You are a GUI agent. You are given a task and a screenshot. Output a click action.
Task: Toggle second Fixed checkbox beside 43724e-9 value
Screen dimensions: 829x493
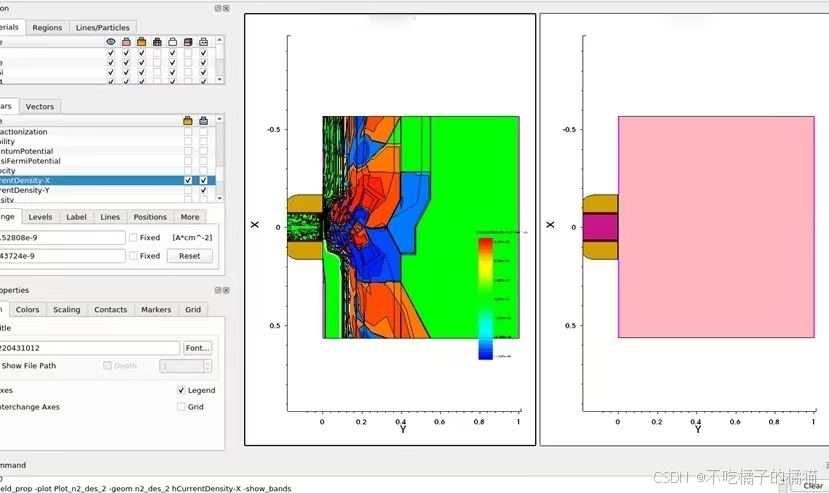point(133,255)
